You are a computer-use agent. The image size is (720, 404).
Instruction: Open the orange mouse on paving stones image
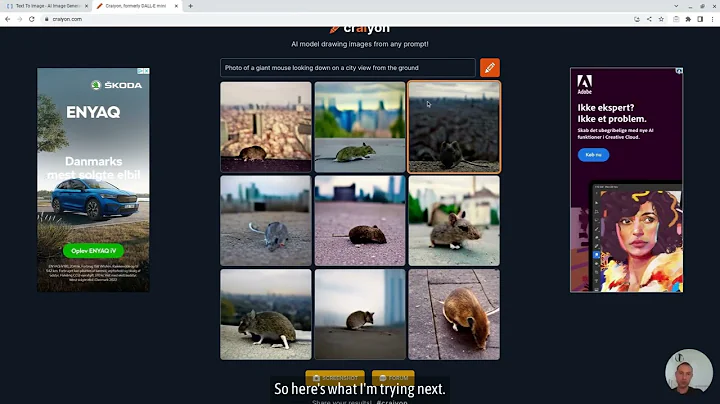pyautogui.click(x=454, y=314)
